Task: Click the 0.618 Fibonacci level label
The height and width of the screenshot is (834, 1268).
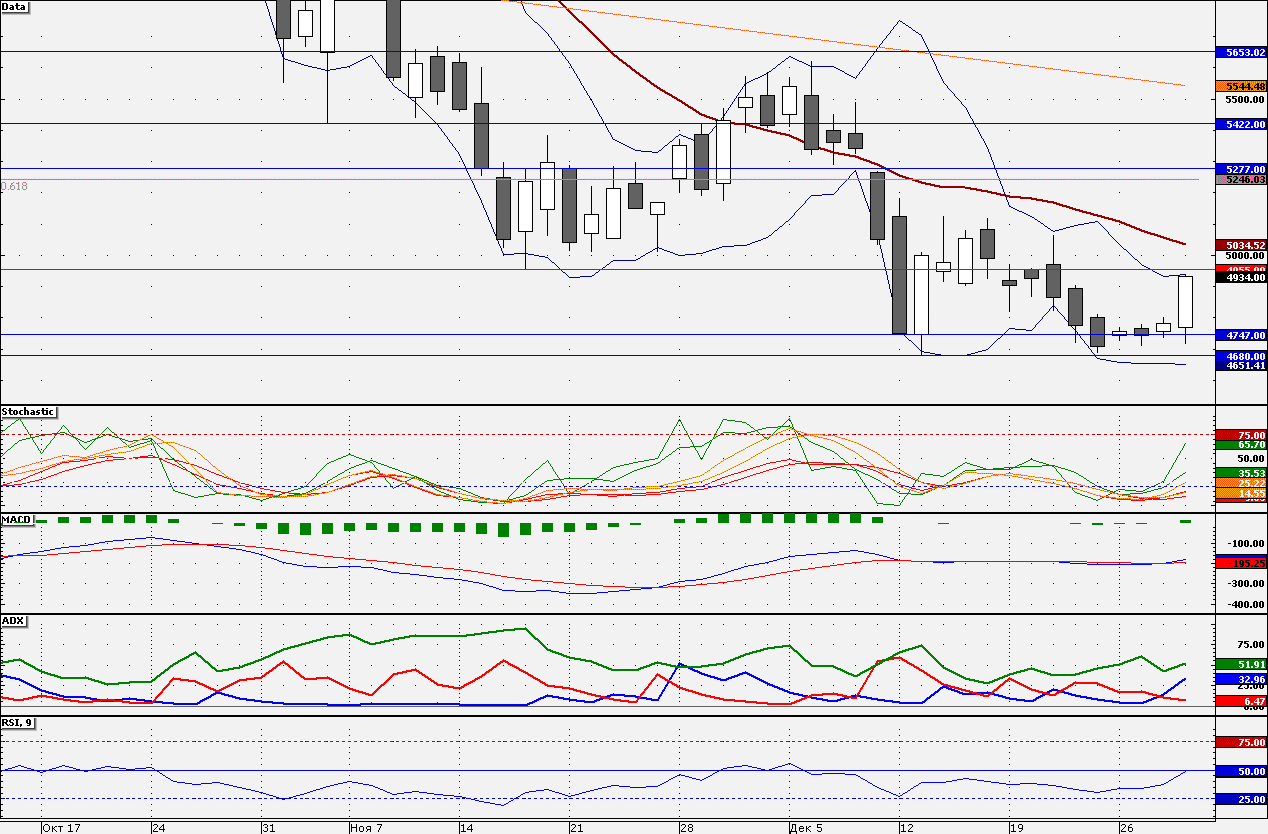Action: point(15,186)
